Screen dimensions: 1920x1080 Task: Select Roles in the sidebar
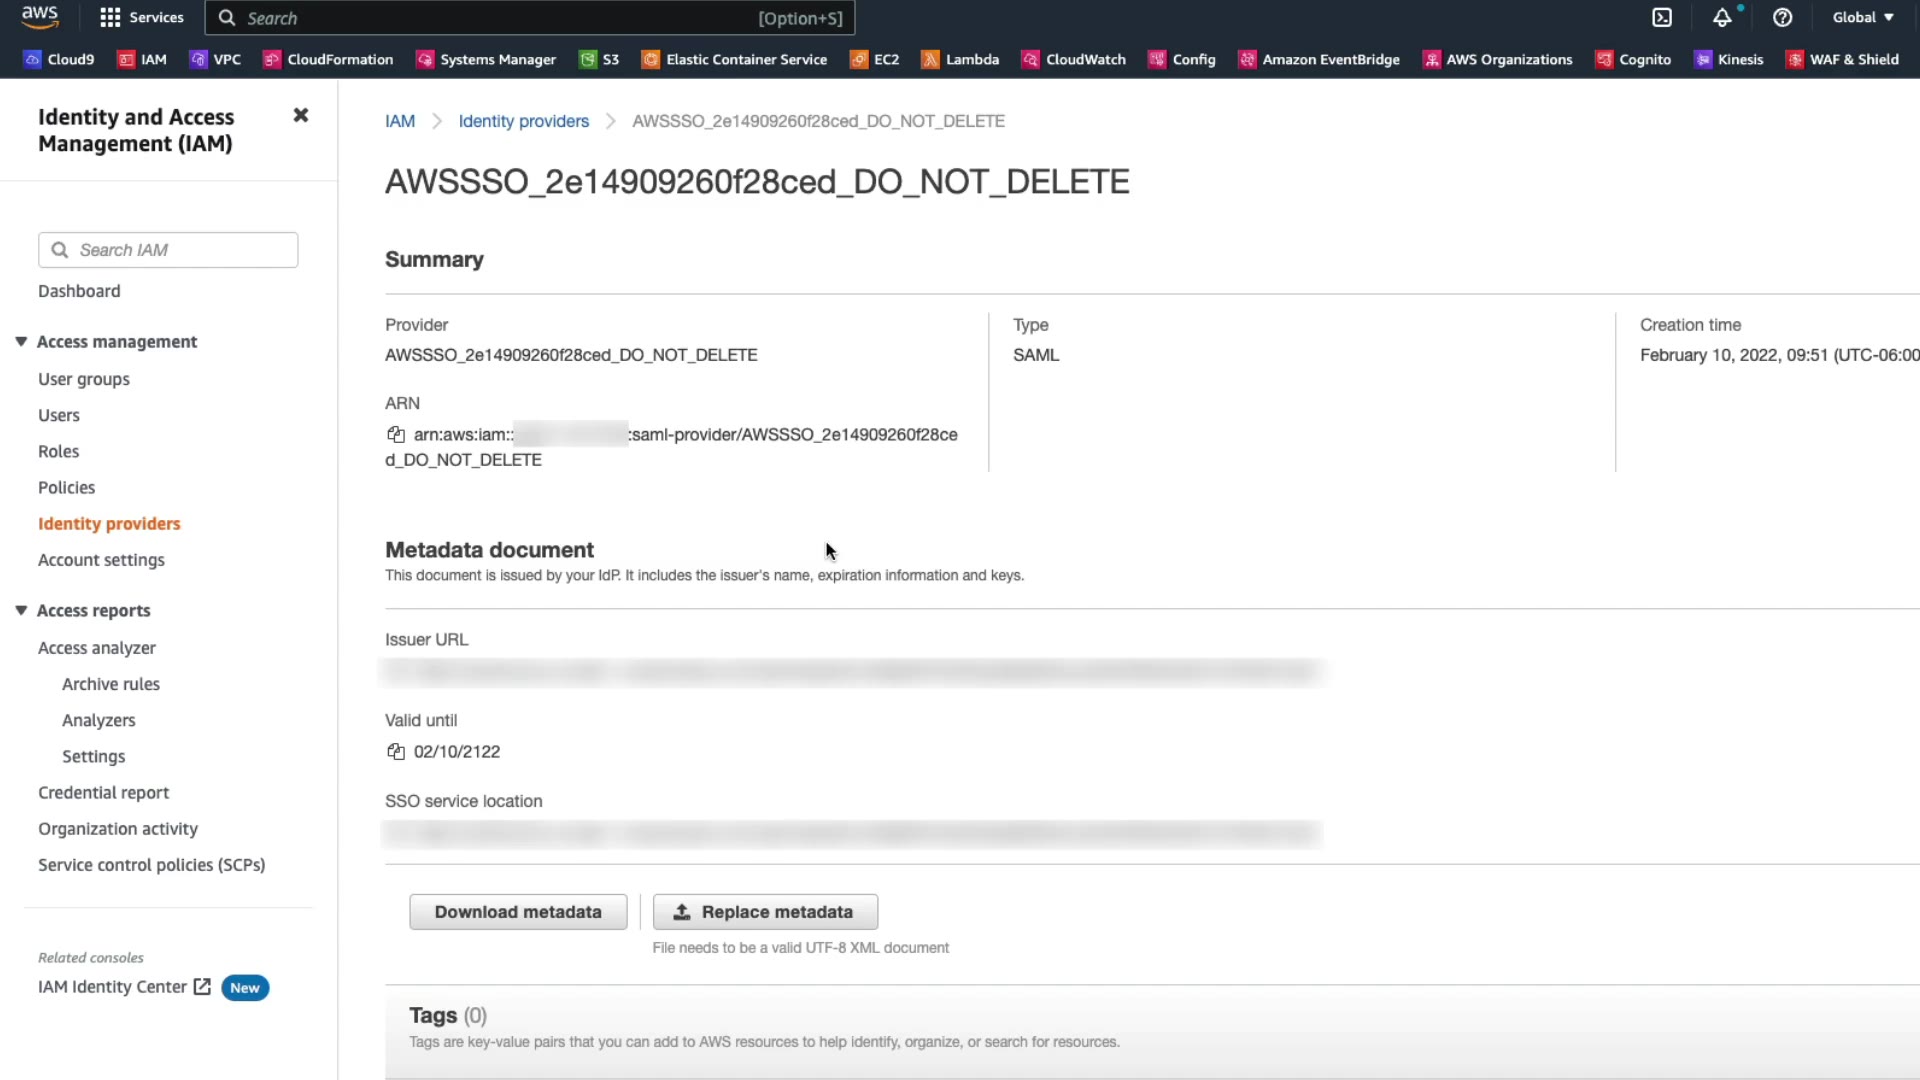[x=58, y=452]
